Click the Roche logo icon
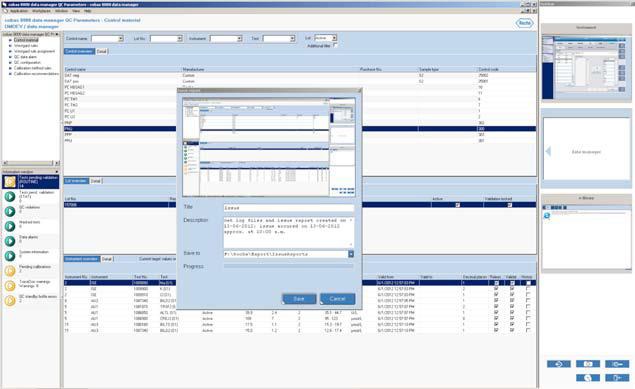635x389 pixels. click(524, 23)
